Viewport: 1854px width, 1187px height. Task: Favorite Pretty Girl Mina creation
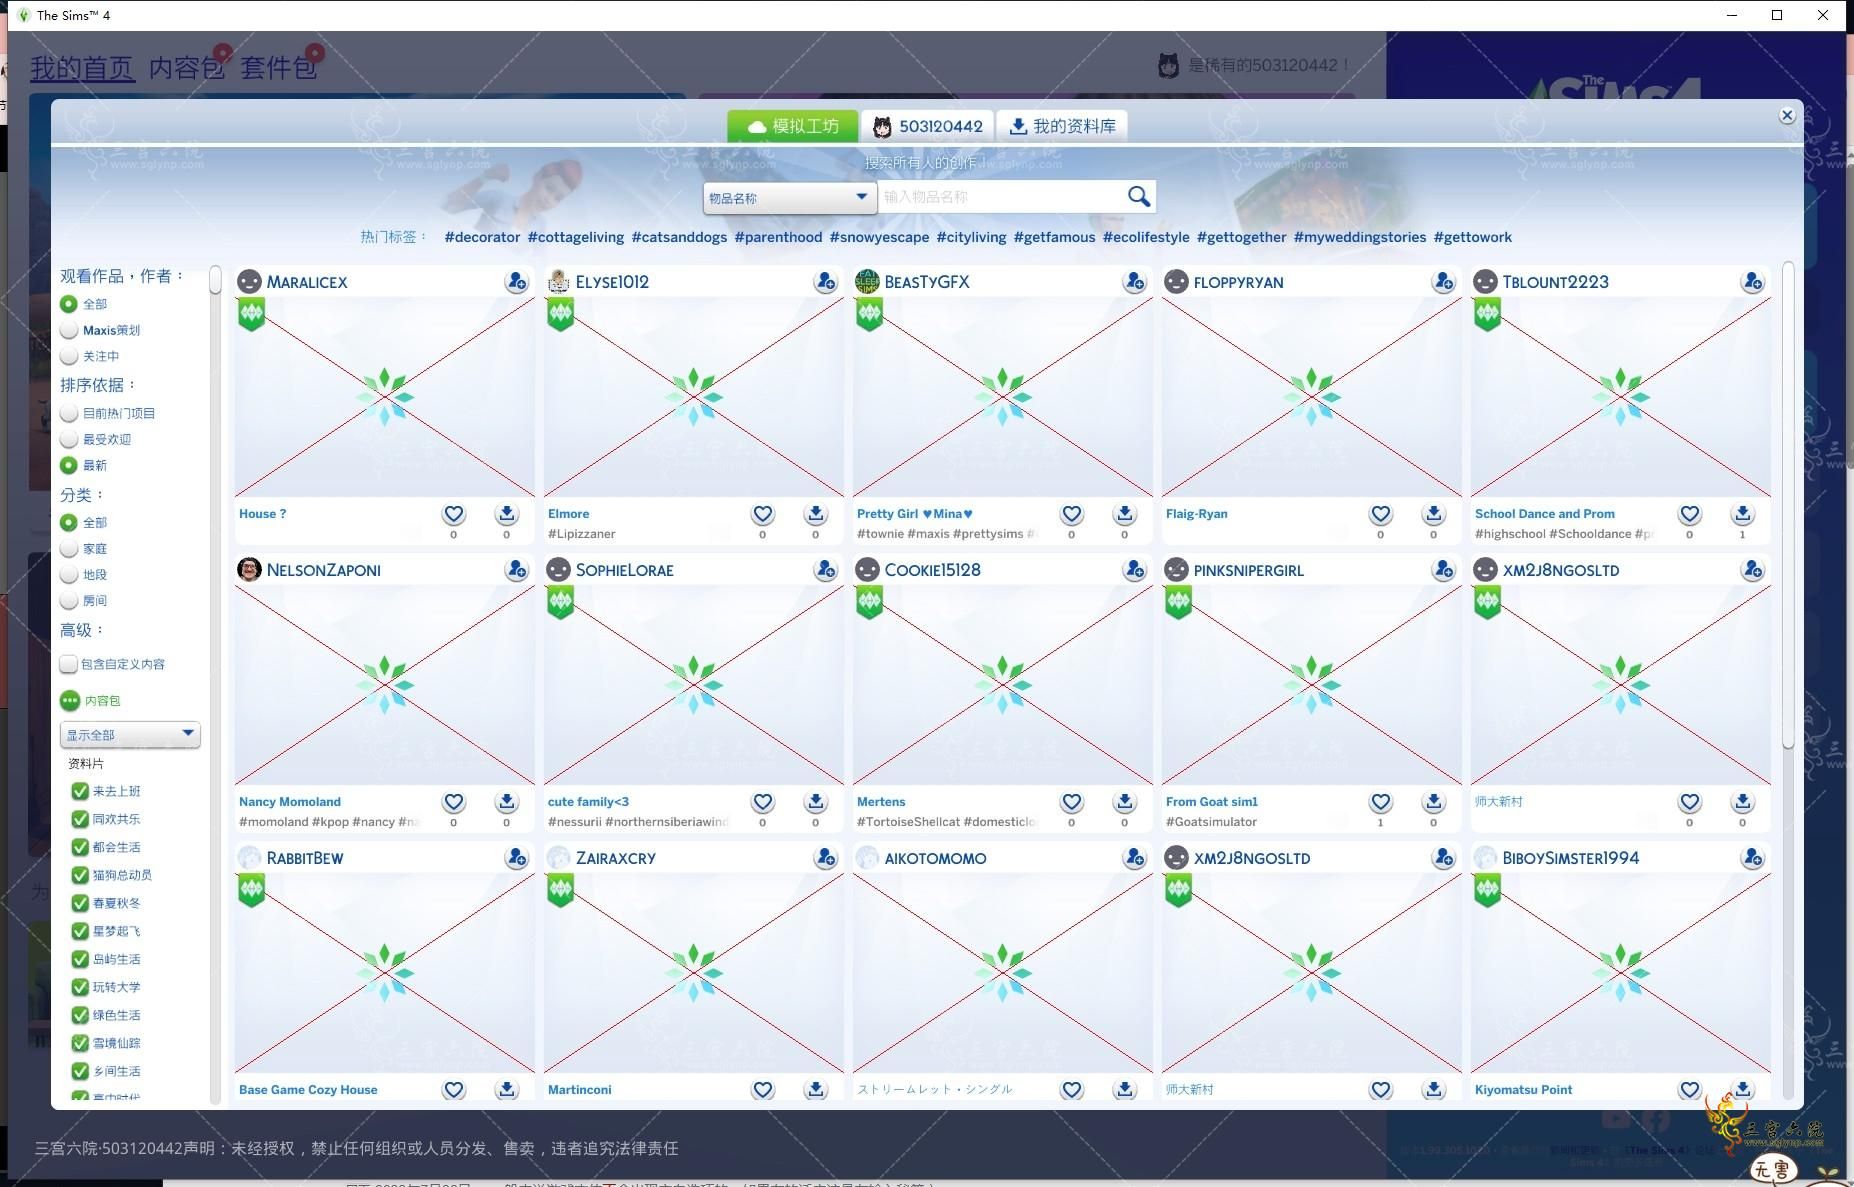click(x=1072, y=514)
